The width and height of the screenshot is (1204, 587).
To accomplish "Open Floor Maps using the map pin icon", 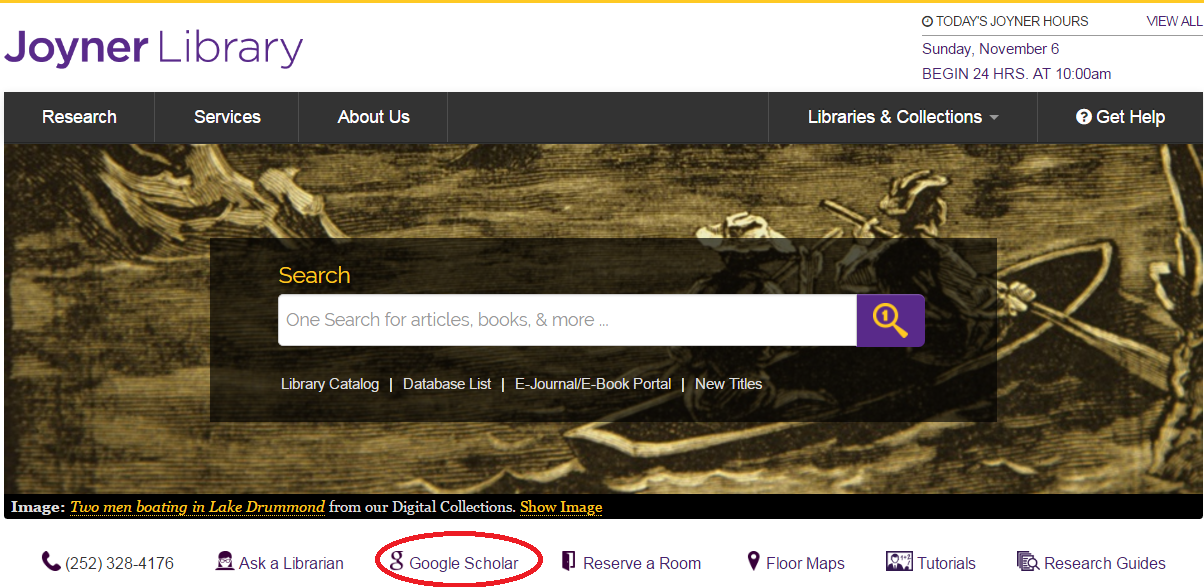I will [752, 561].
